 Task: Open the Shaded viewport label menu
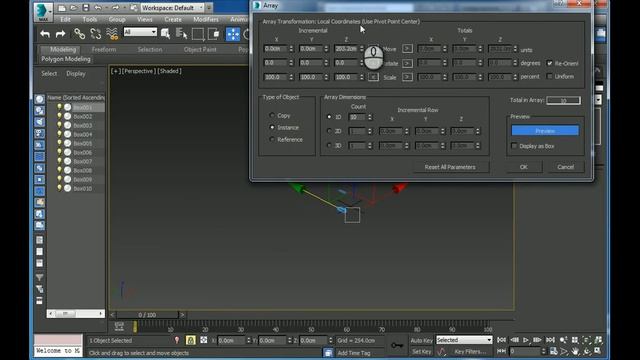[x=169, y=71]
